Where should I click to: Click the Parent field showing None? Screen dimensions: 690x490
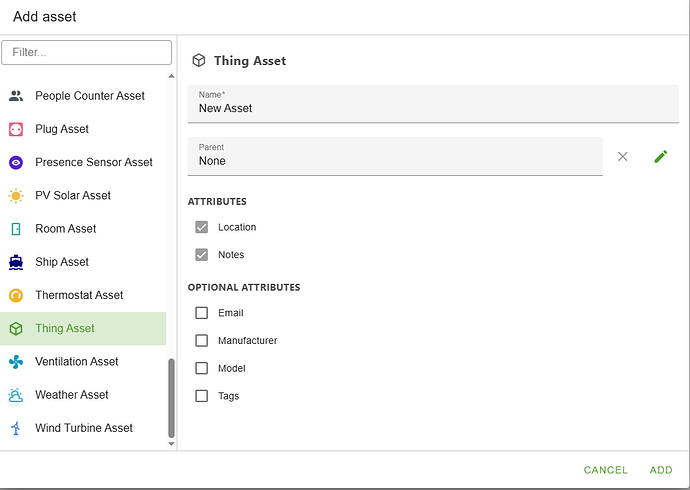click(395, 157)
